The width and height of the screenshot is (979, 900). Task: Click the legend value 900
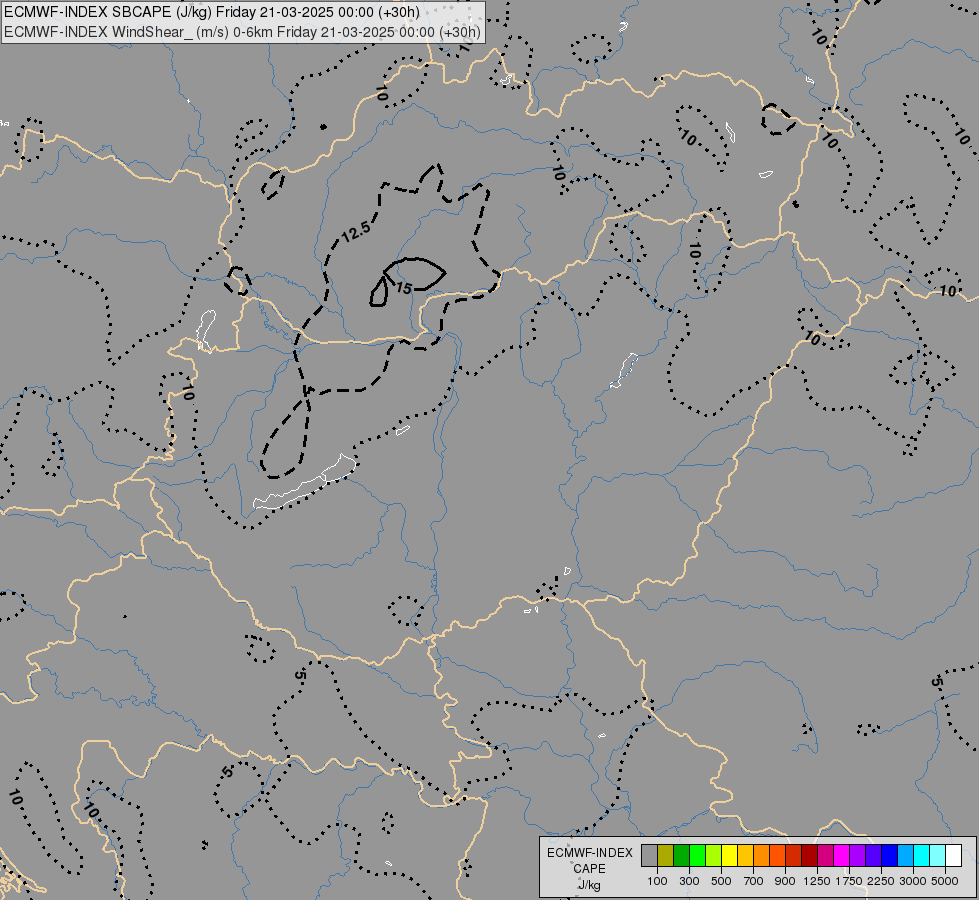tap(785, 881)
